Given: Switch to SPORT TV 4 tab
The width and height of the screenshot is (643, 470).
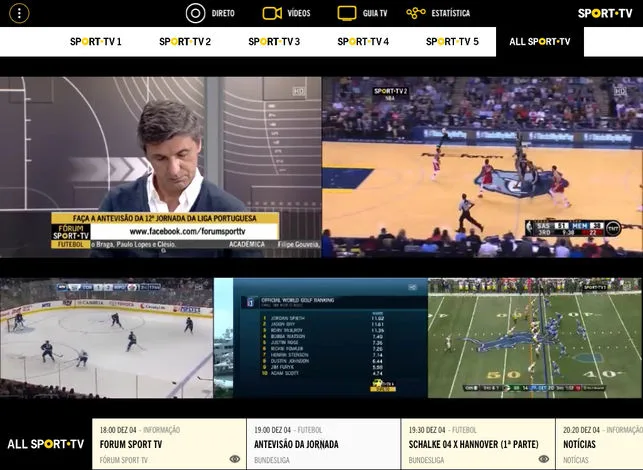Looking at the screenshot, I should coord(363,41).
